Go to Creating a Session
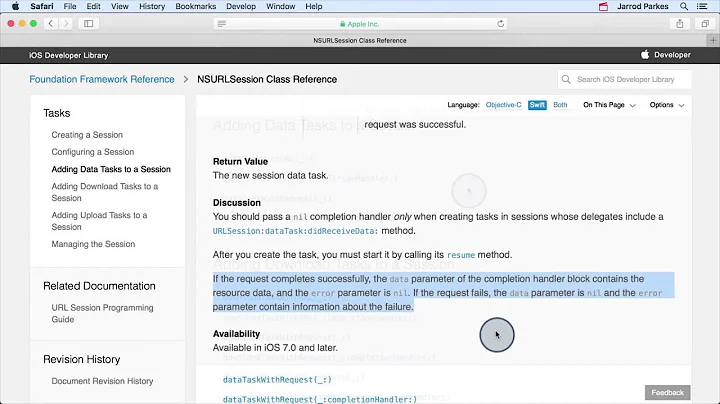The width and height of the screenshot is (720, 404). point(87,135)
